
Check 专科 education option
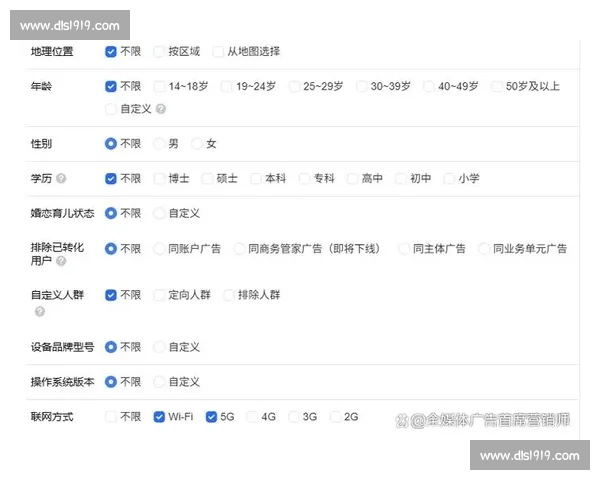click(304, 179)
